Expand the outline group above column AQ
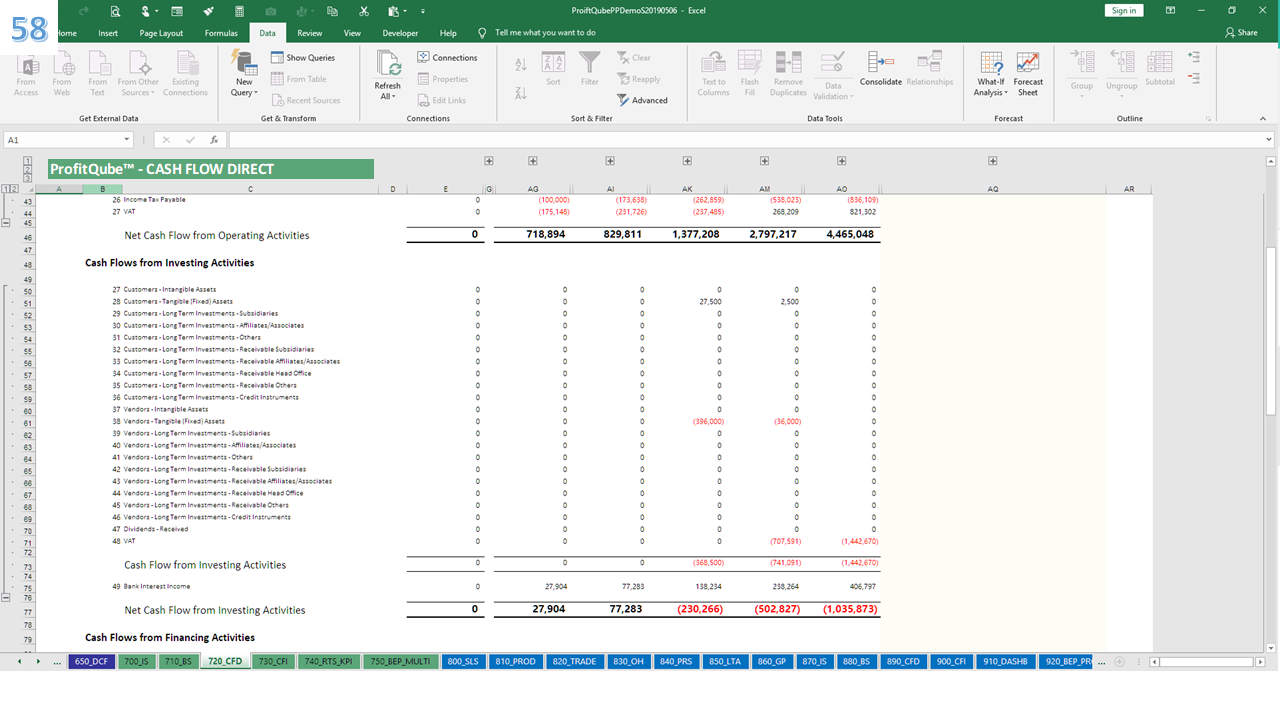The image size is (1280, 720). 993,161
